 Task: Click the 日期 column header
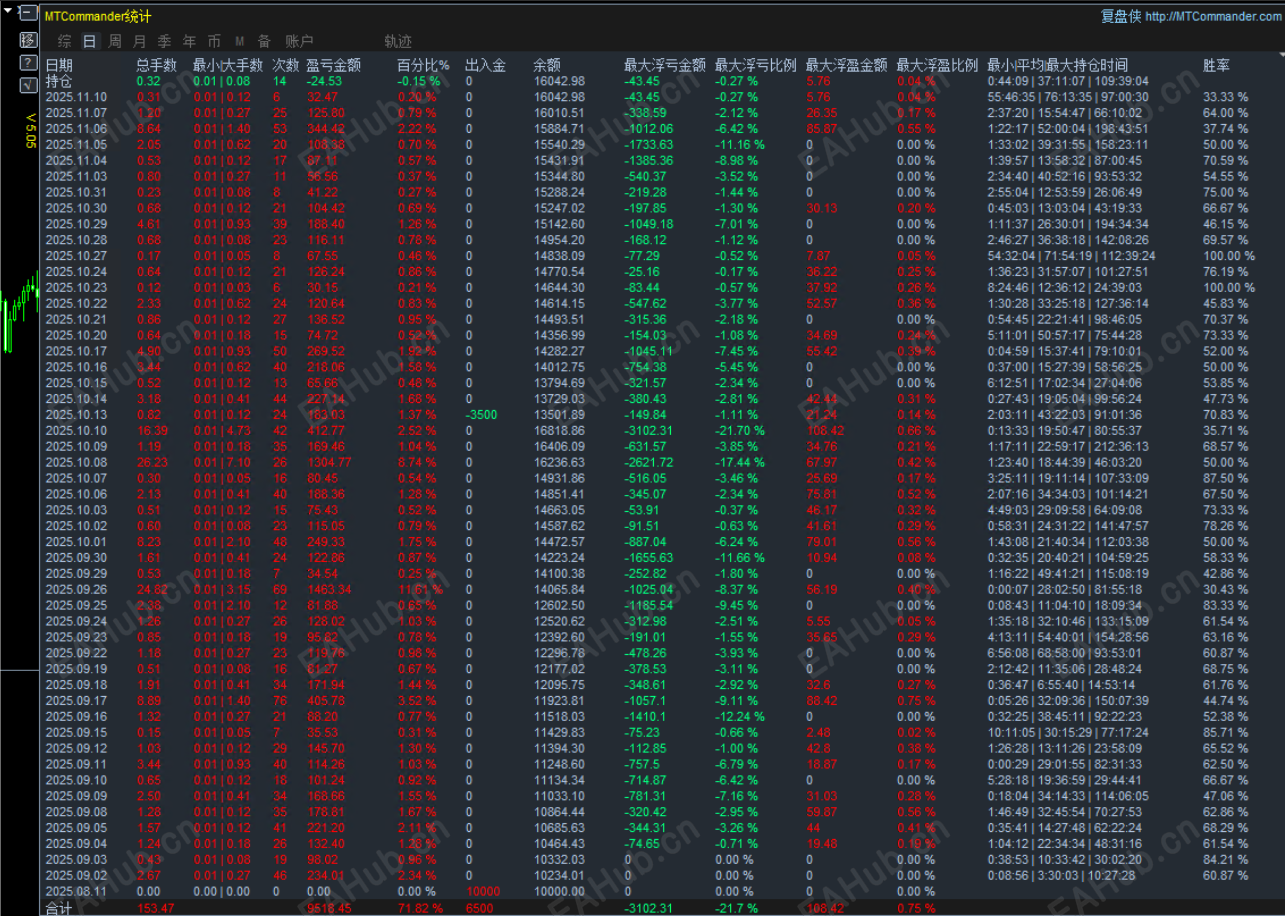click(x=59, y=65)
